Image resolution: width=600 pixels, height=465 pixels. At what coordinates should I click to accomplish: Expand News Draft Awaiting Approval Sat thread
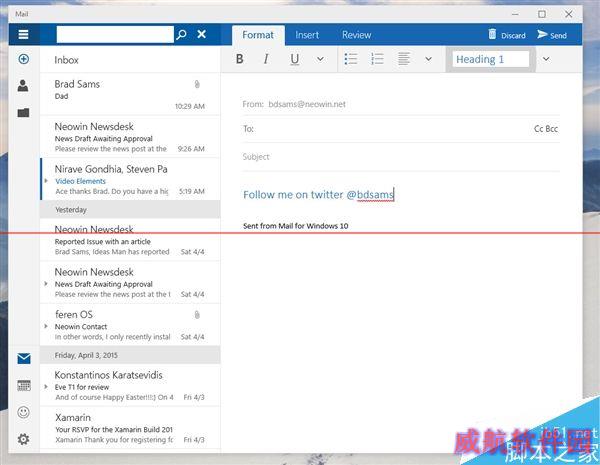46,284
